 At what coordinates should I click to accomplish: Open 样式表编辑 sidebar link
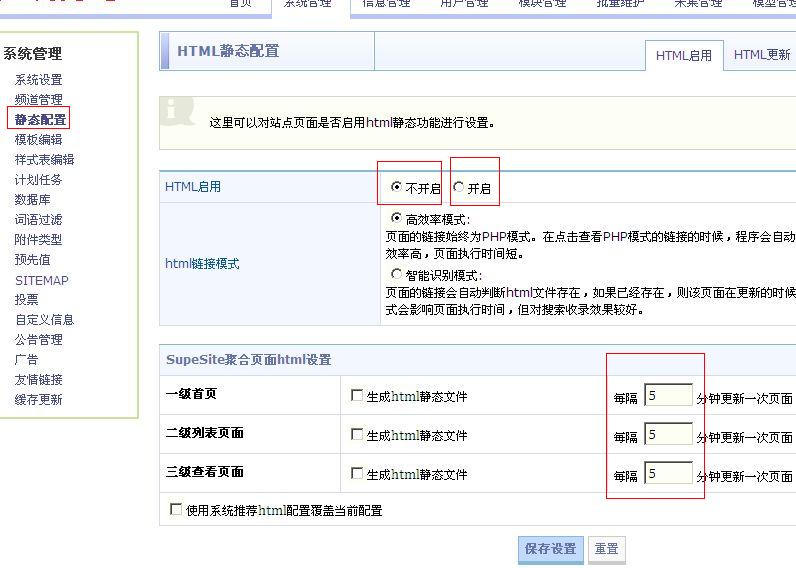[x=45, y=159]
